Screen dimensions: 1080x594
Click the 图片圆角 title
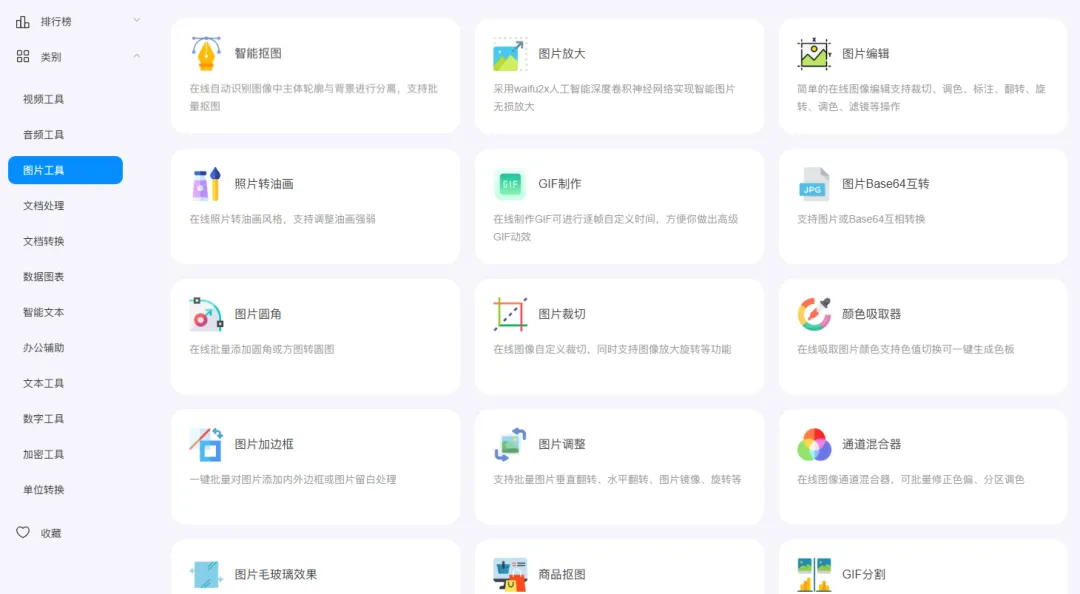tap(258, 314)
